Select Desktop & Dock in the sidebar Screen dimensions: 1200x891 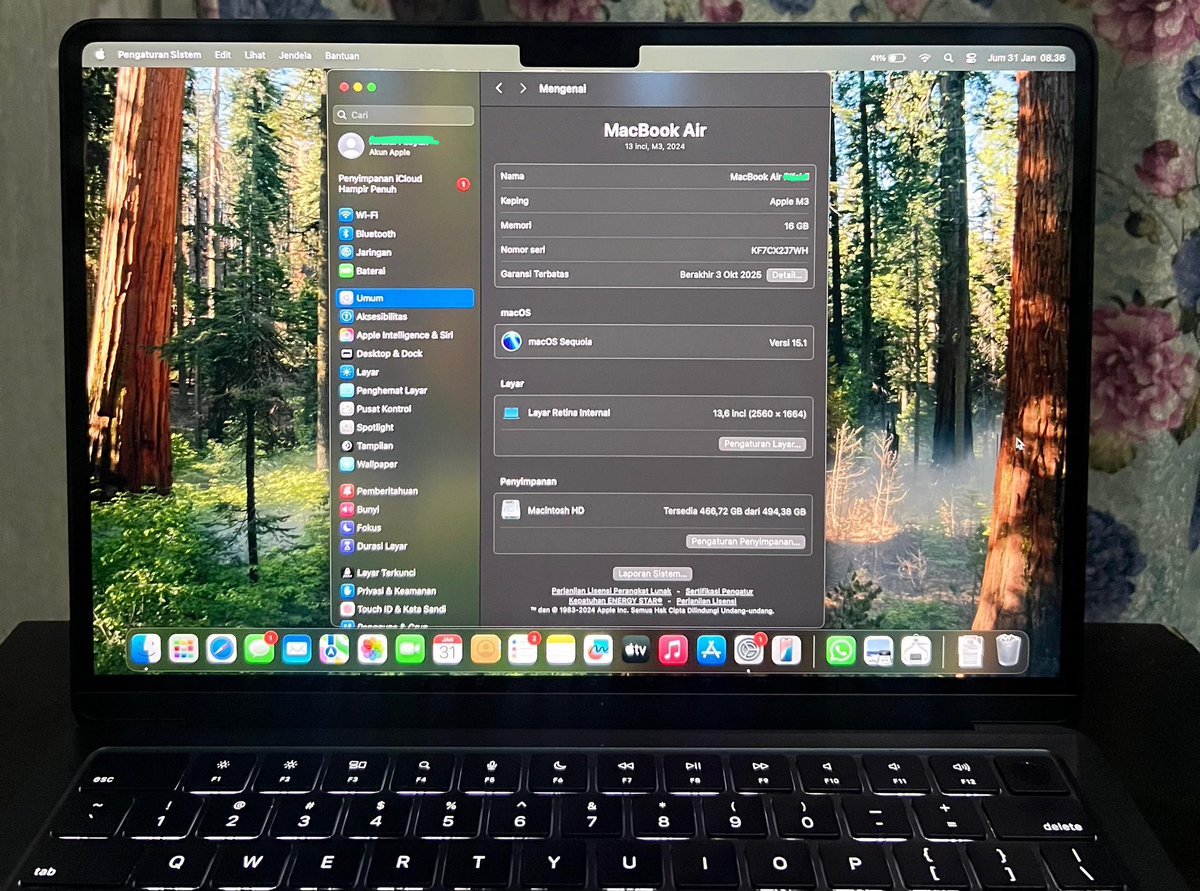click(404, 354)
